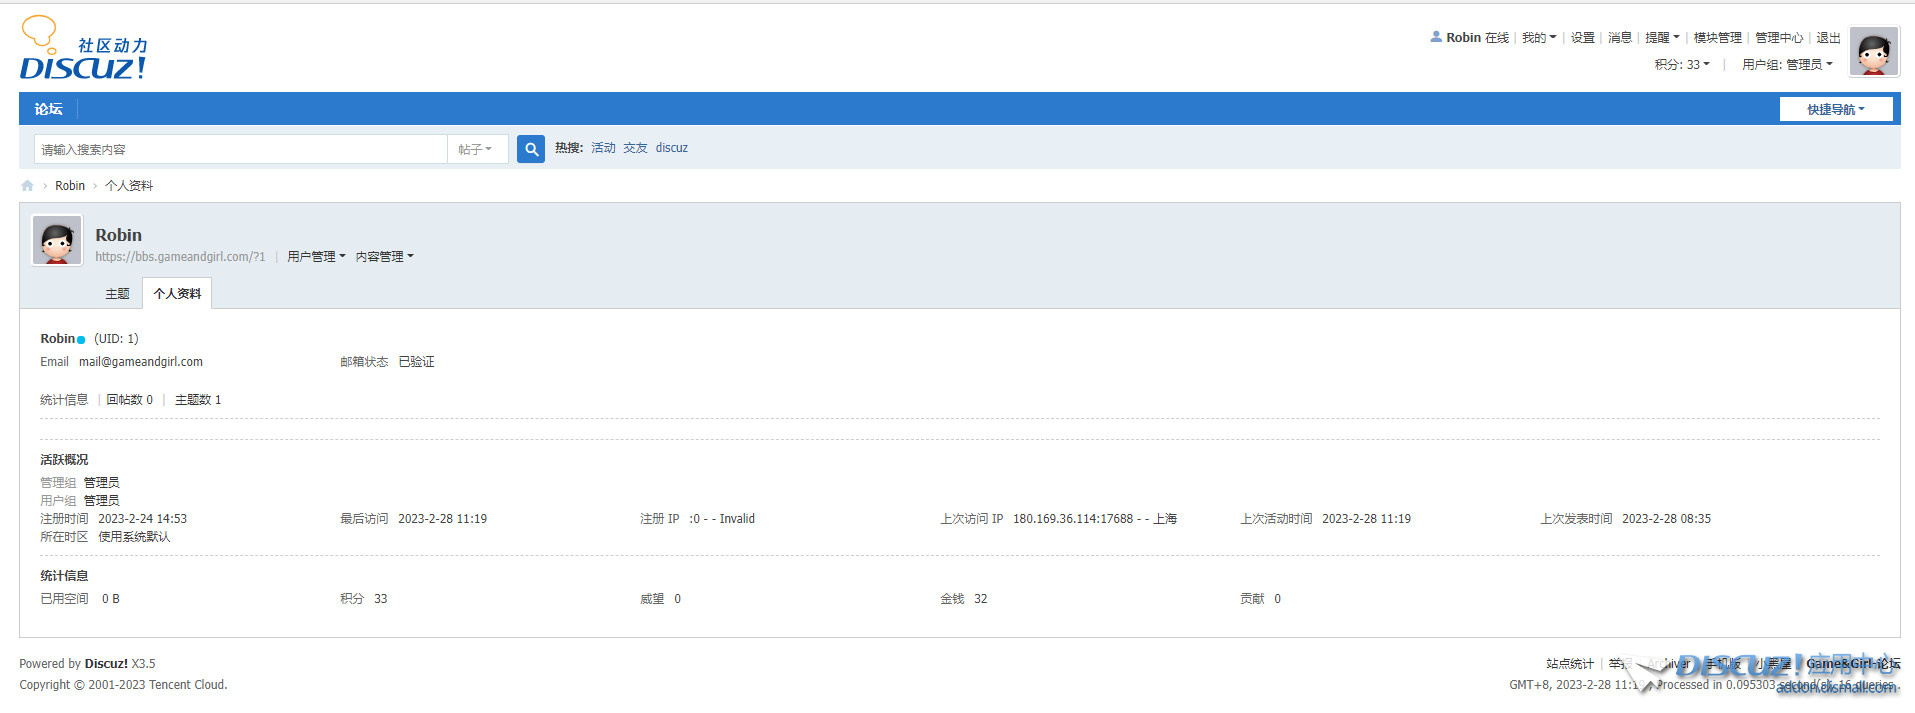The height and width of the screenshot is (713, 1915).
Task: Click the Discuz! logo in the header
Action: 83,50
